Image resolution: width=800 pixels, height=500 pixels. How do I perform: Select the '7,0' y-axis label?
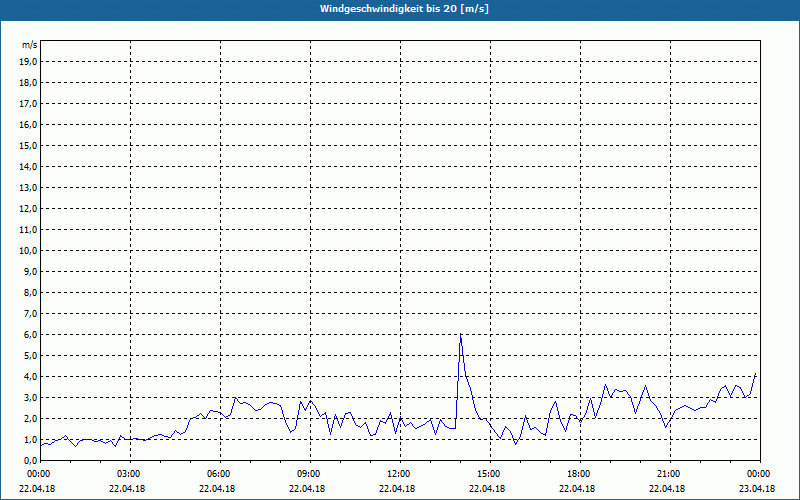pos(30,314)
